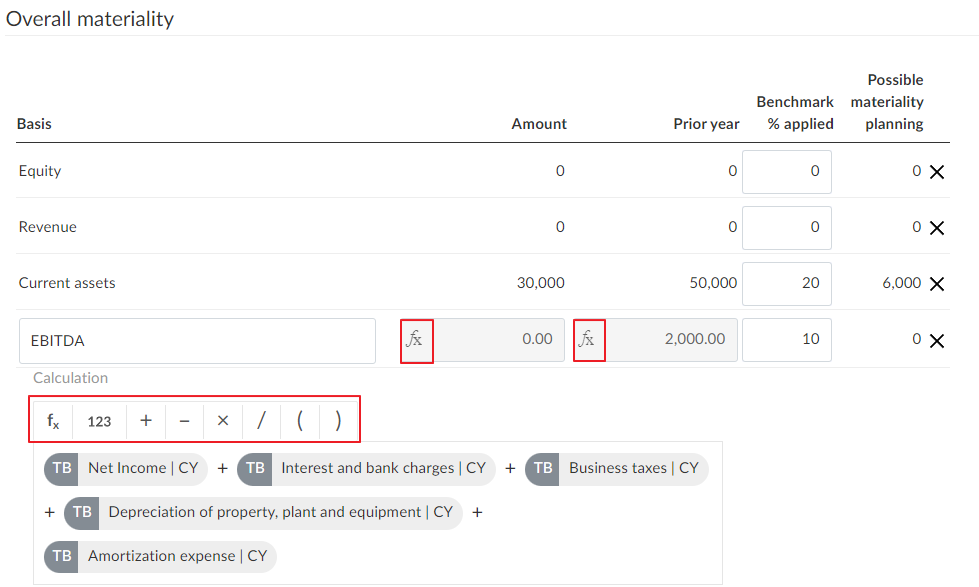Select the Amortization expense | CY token
The height and width of the screenshot is (587, 979).
click(x=160, y=556)
